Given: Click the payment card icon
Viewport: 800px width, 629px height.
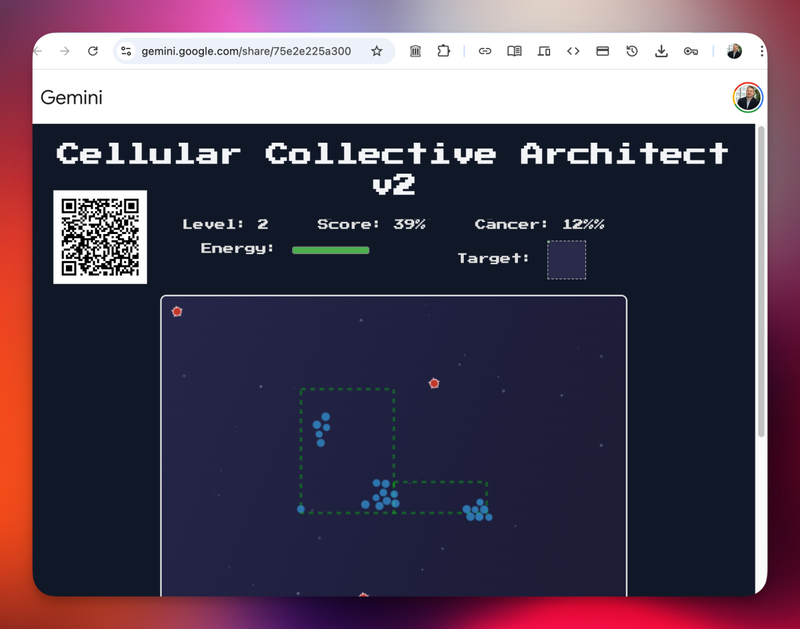Looking at the screenshot, I should (603, 51).
